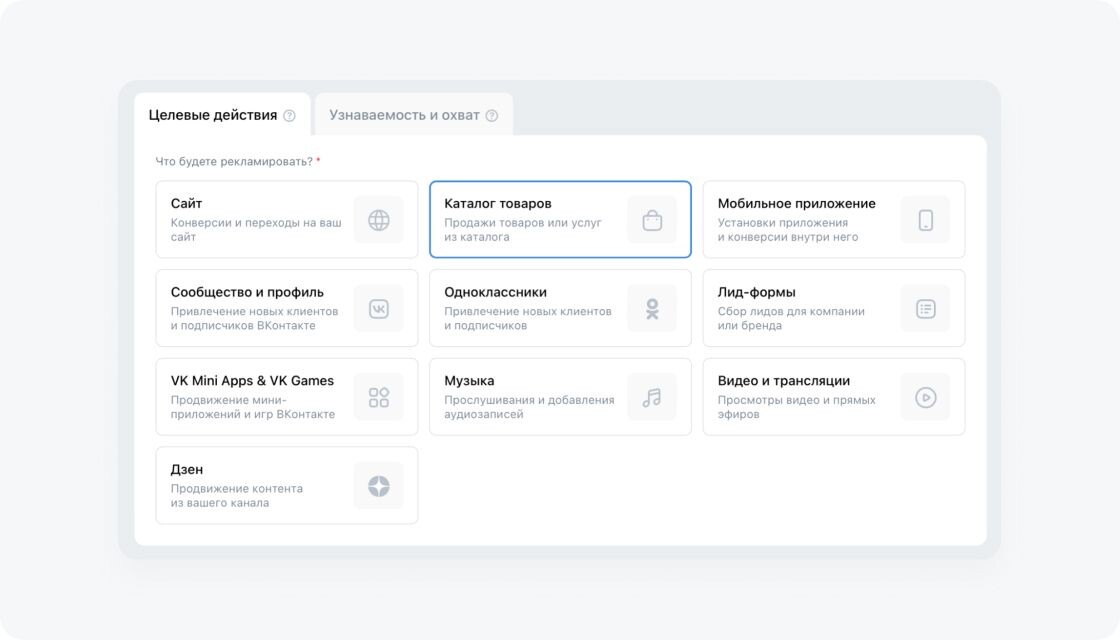Image resolution: width=1120 pixels, height=640 pixels.
Task: Click text 'Привлечение новых клиентов и подписчиков ВКонтакте'
Action: pos(254,318)
